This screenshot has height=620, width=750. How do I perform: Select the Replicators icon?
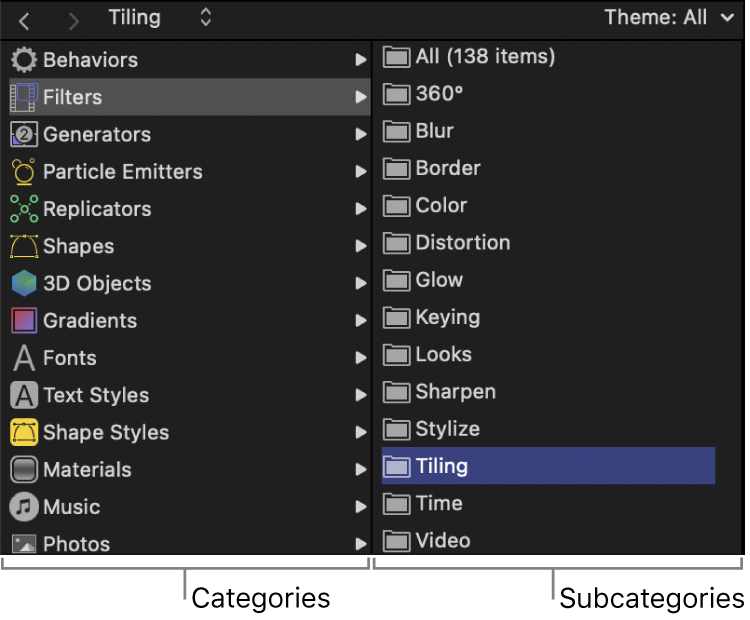click(24, 209)
